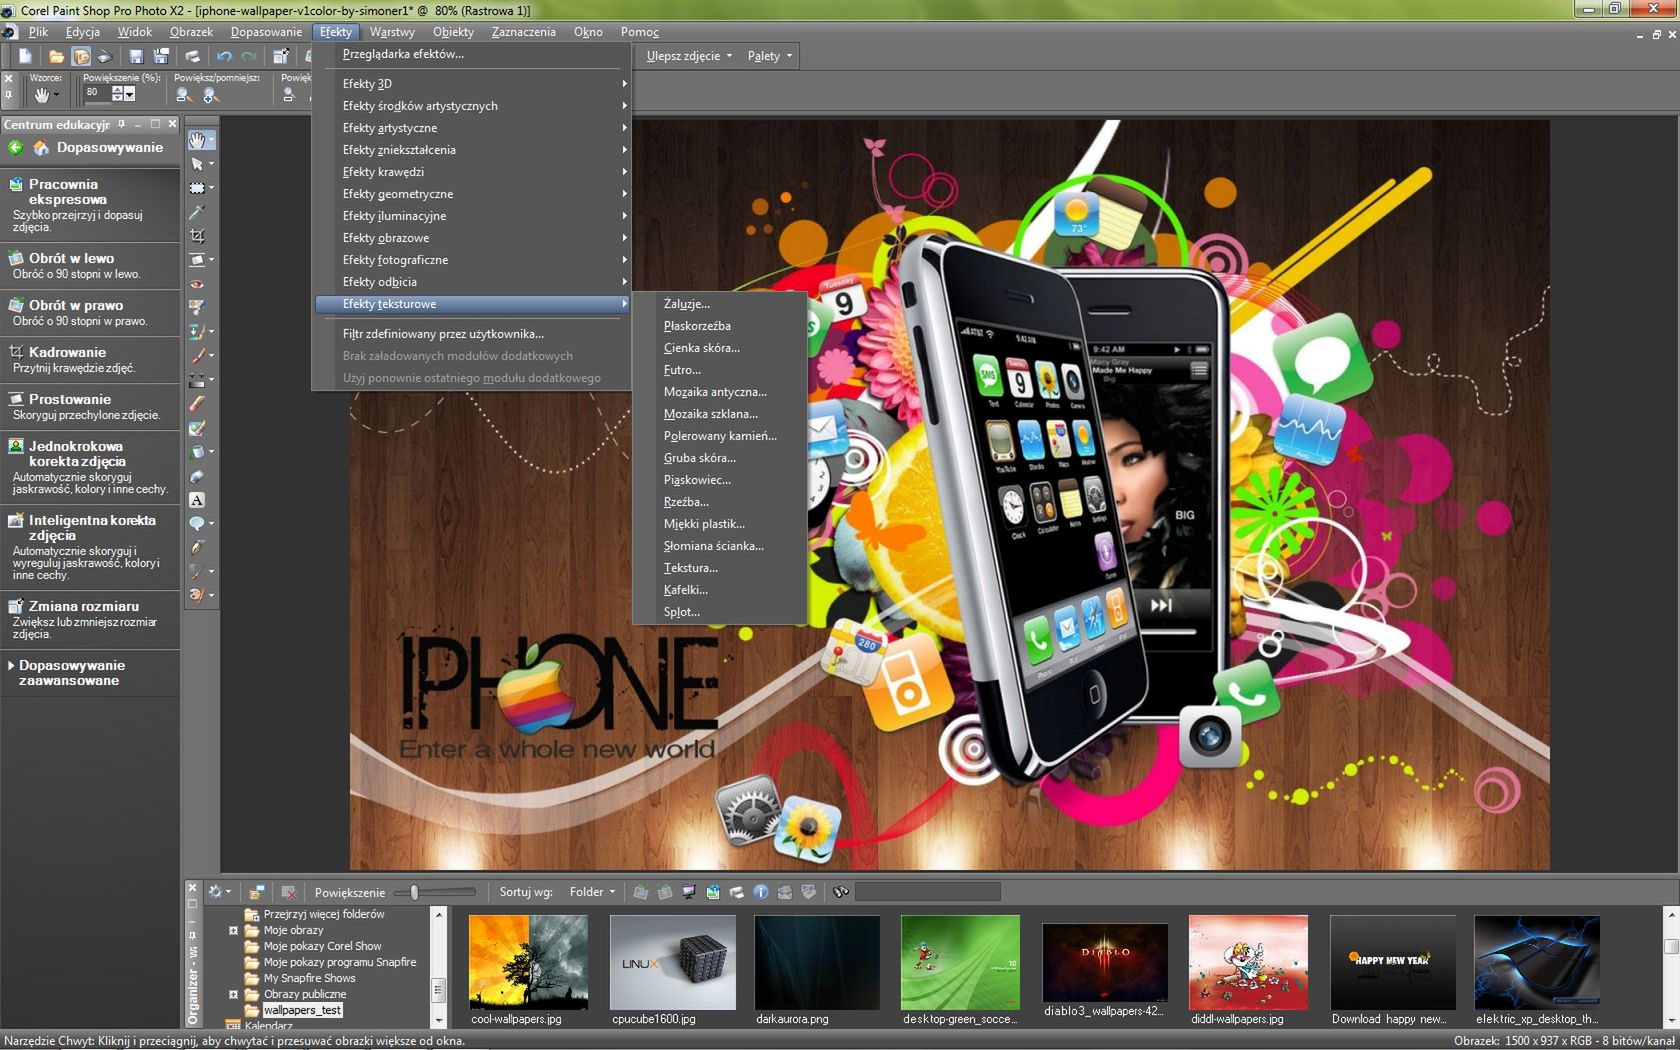The width and height of the screenshot is (1680, 1050).
Task: Expand the Moje obrazy folder tree node
Action: 233,930
